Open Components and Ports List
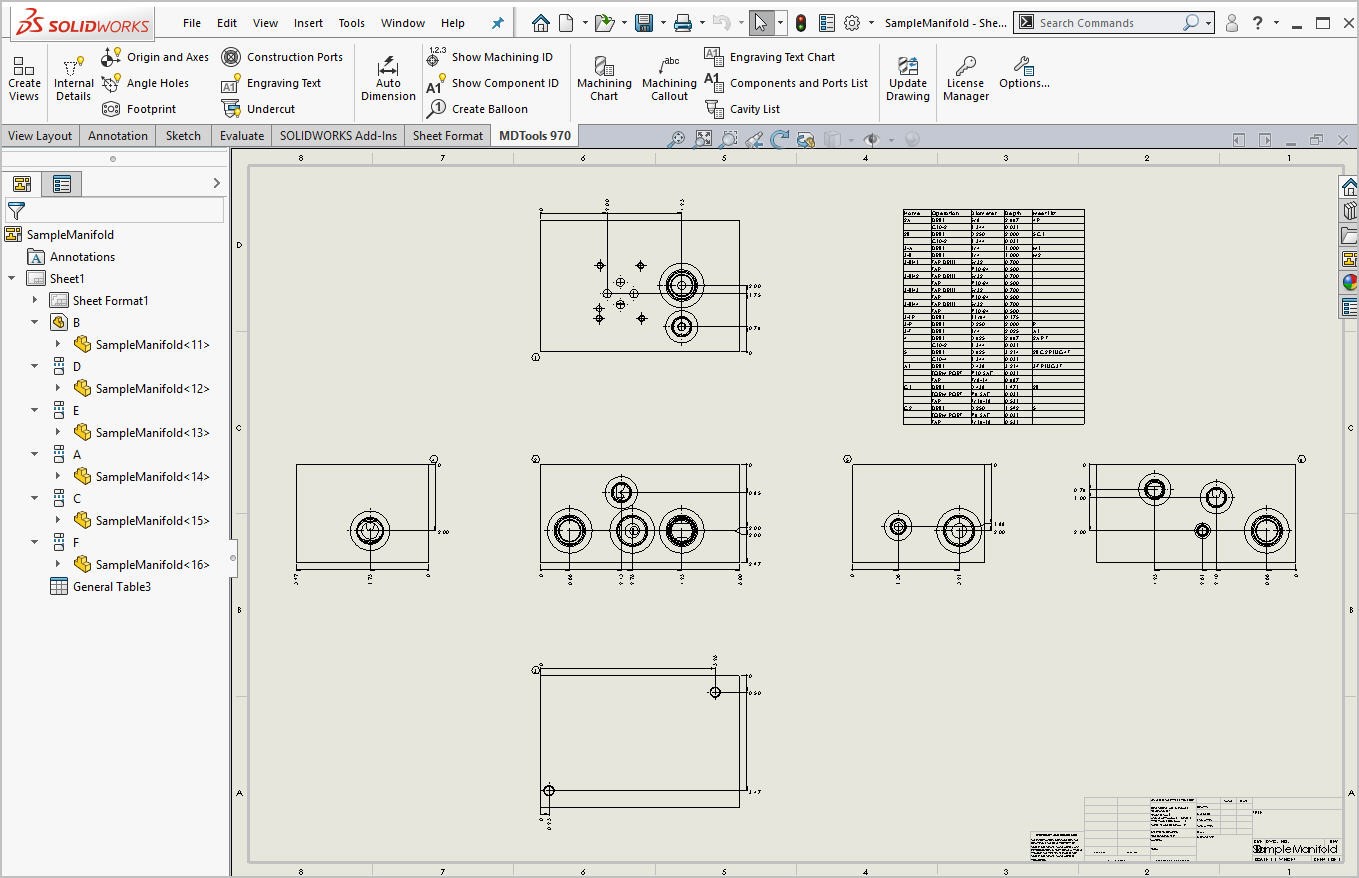The height and width of the screenshot is (878, 1359). 786,83
